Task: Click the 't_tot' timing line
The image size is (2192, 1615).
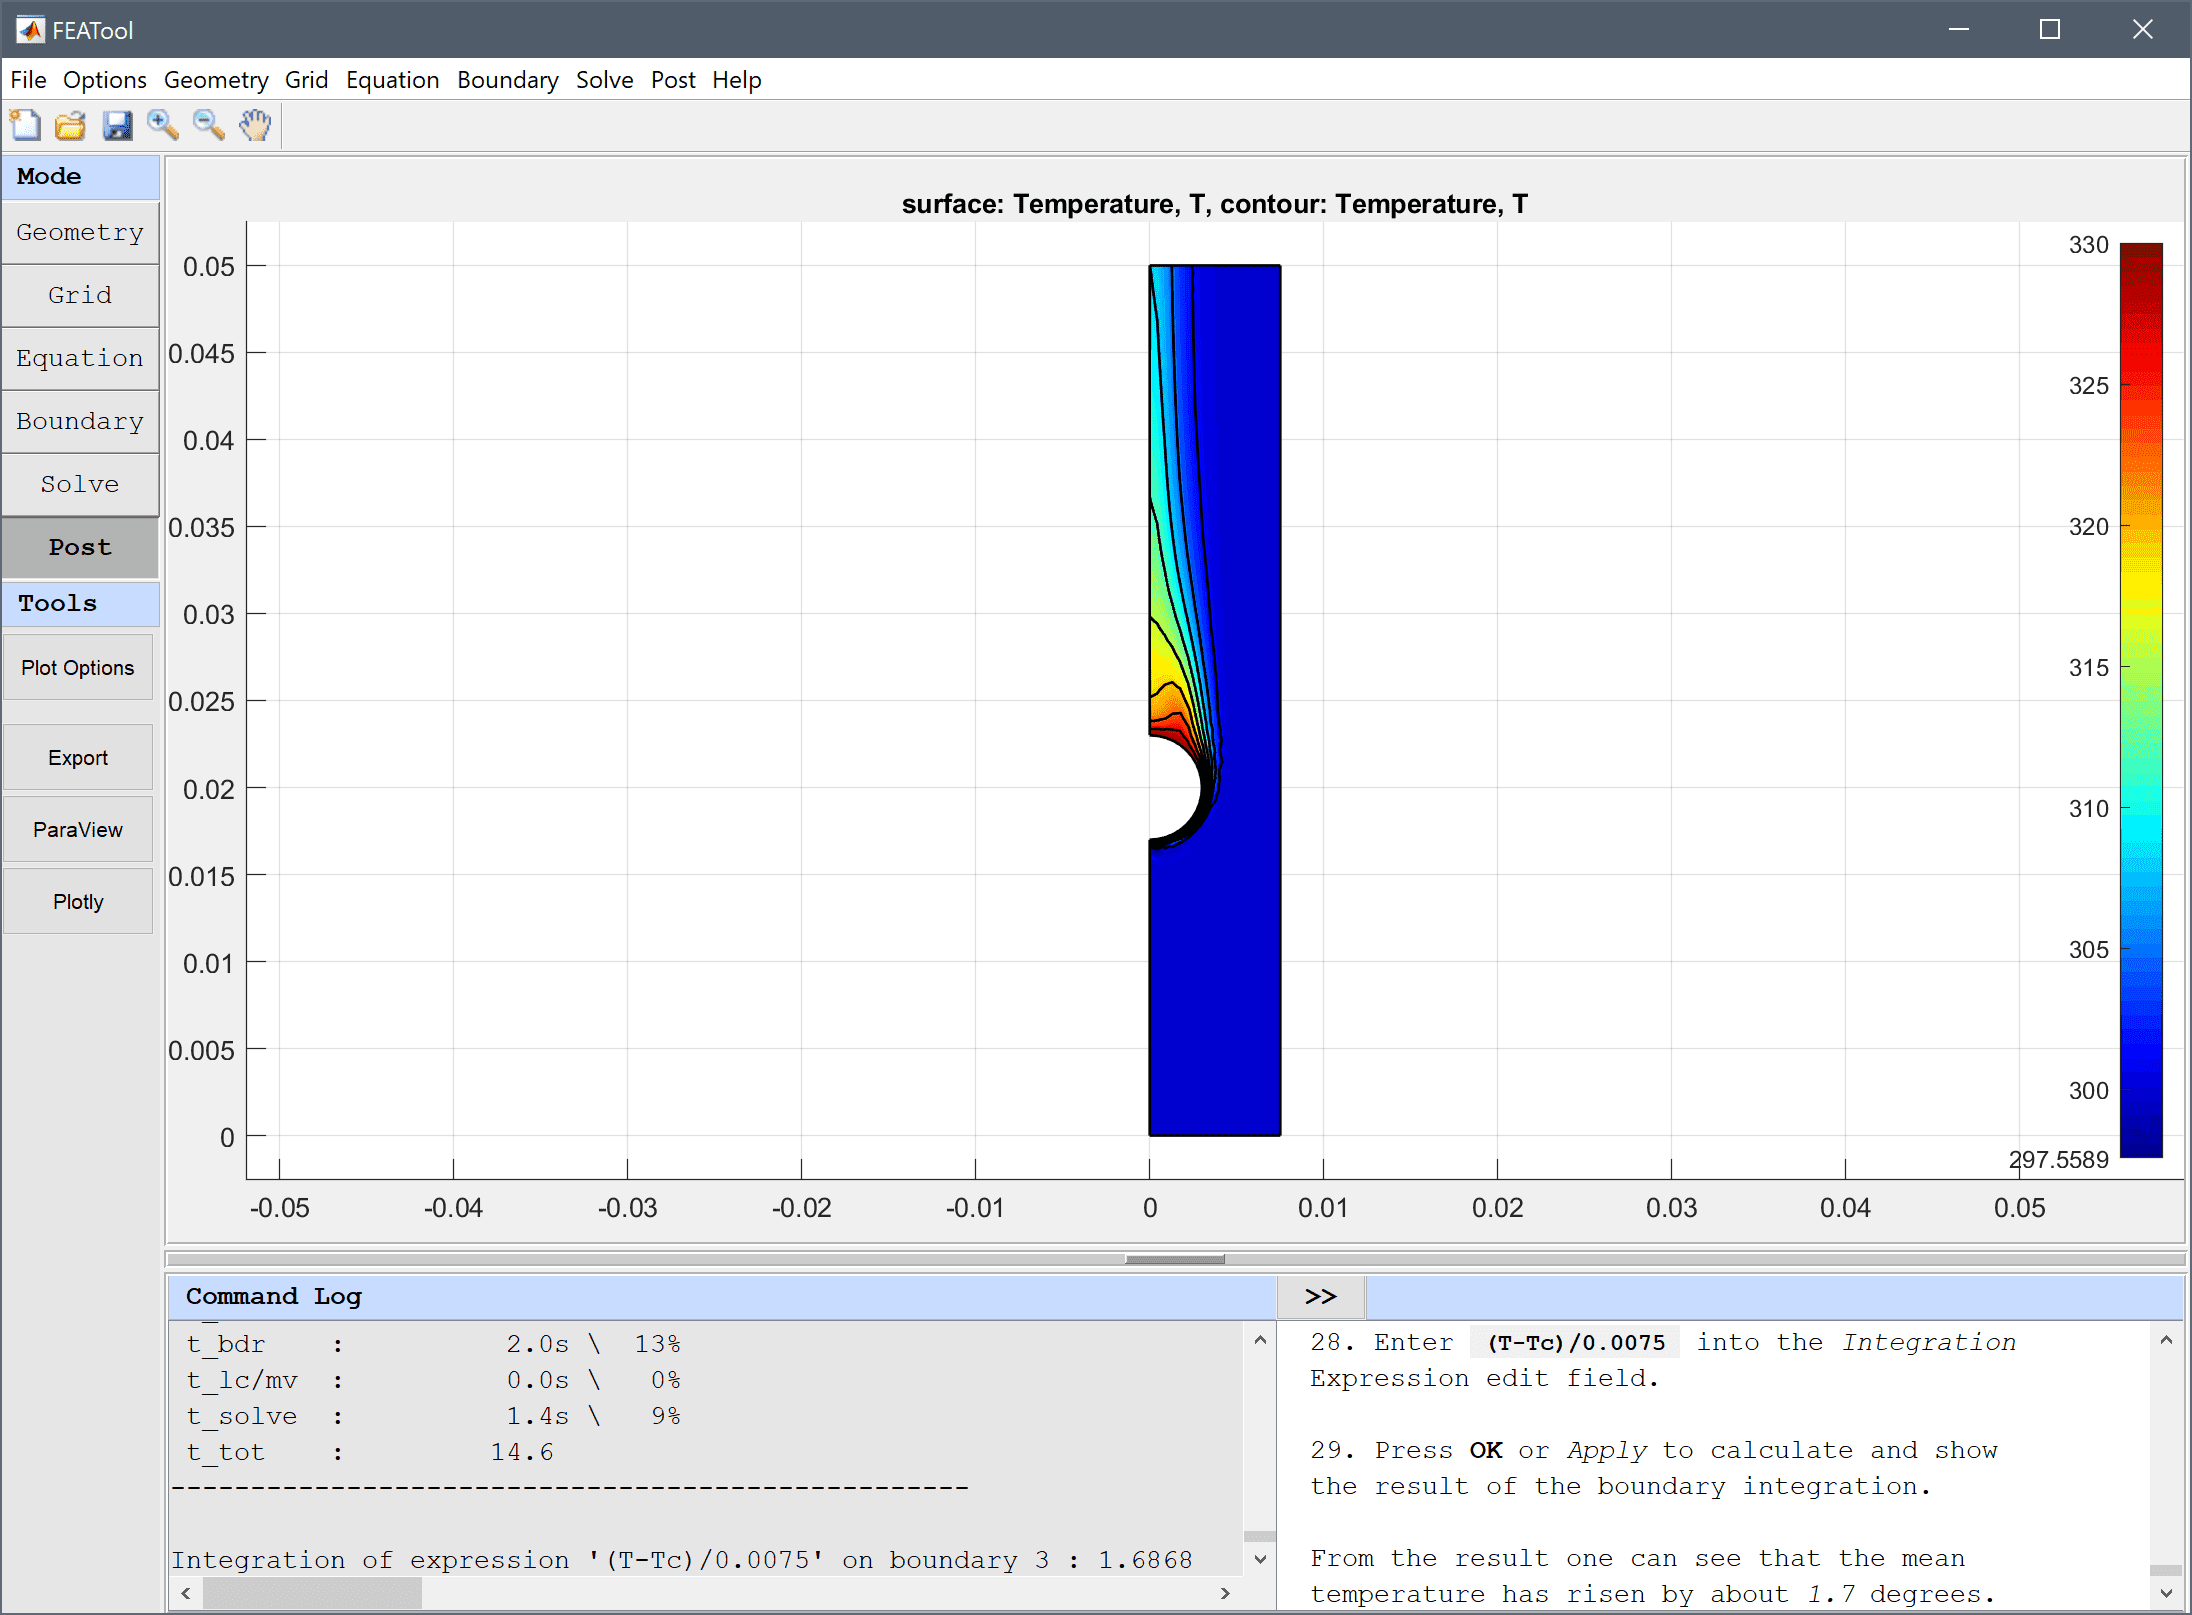Action: coord(370,1452)
